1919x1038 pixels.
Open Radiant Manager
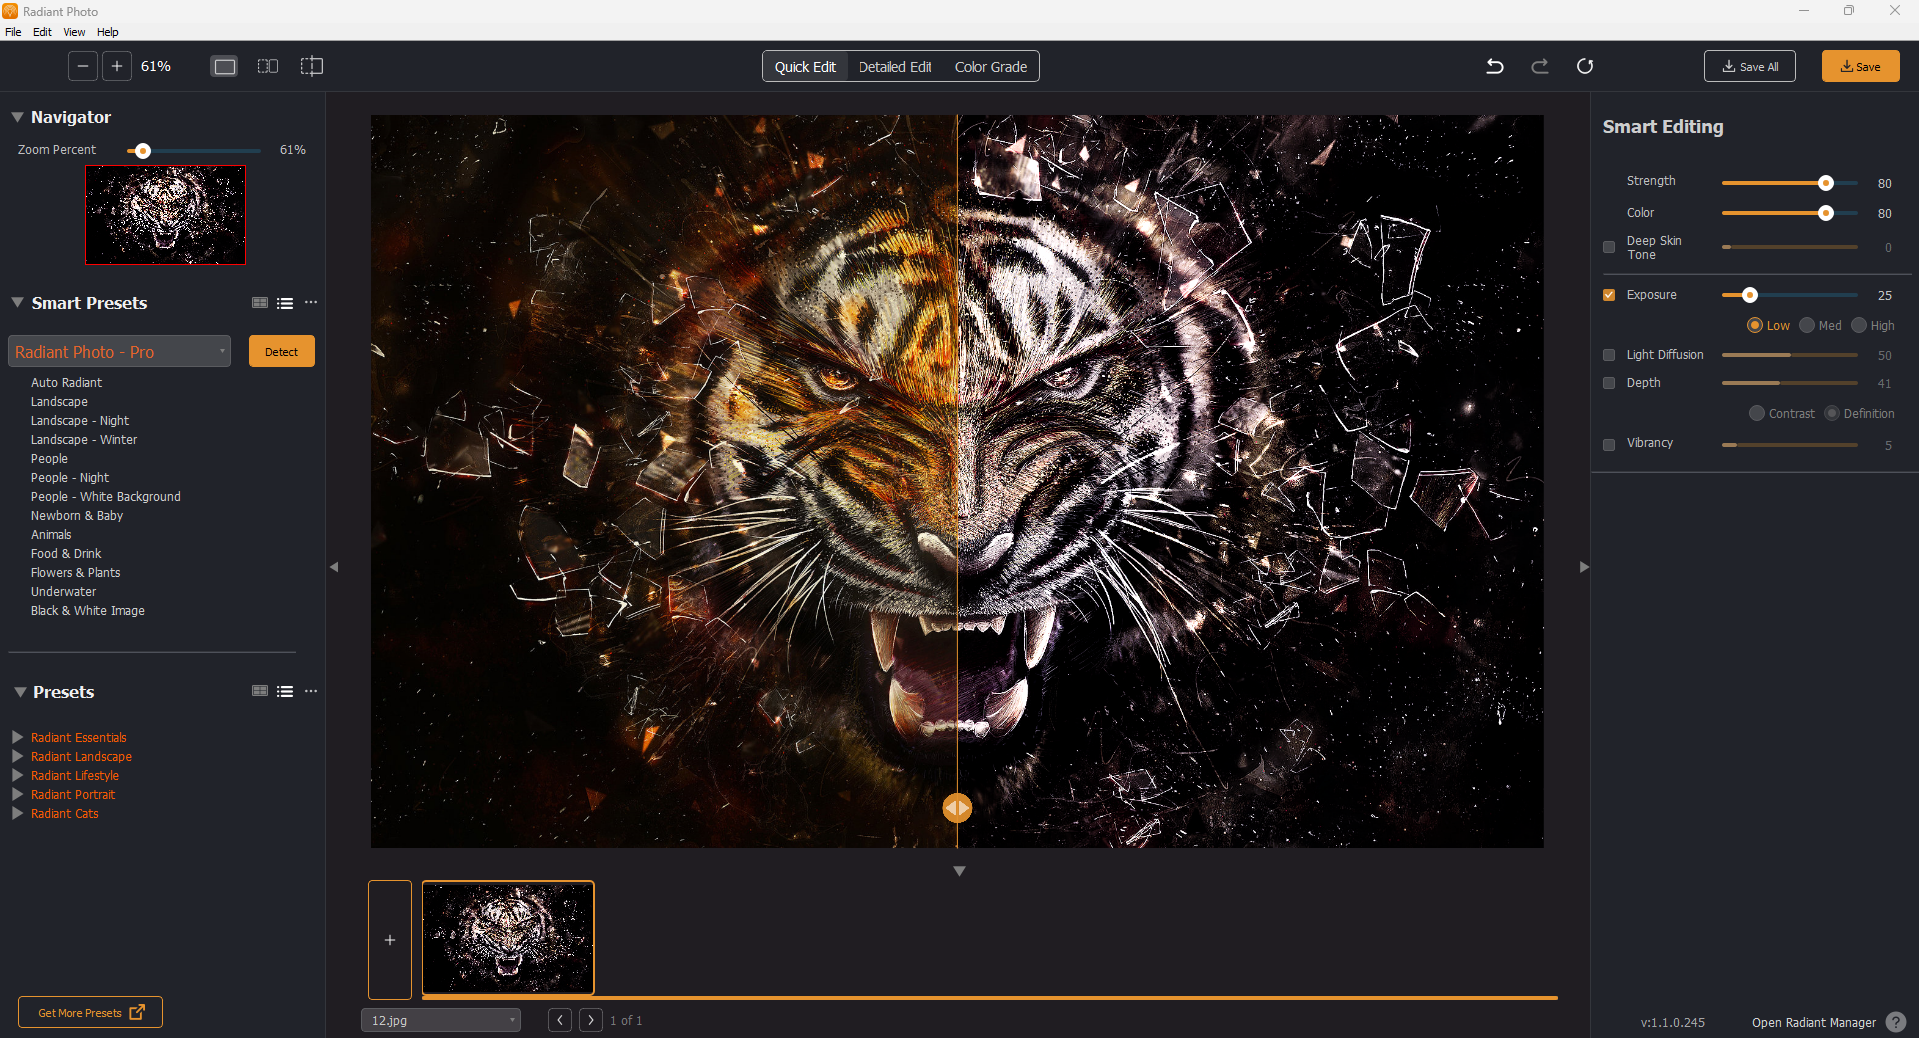1814,1022
